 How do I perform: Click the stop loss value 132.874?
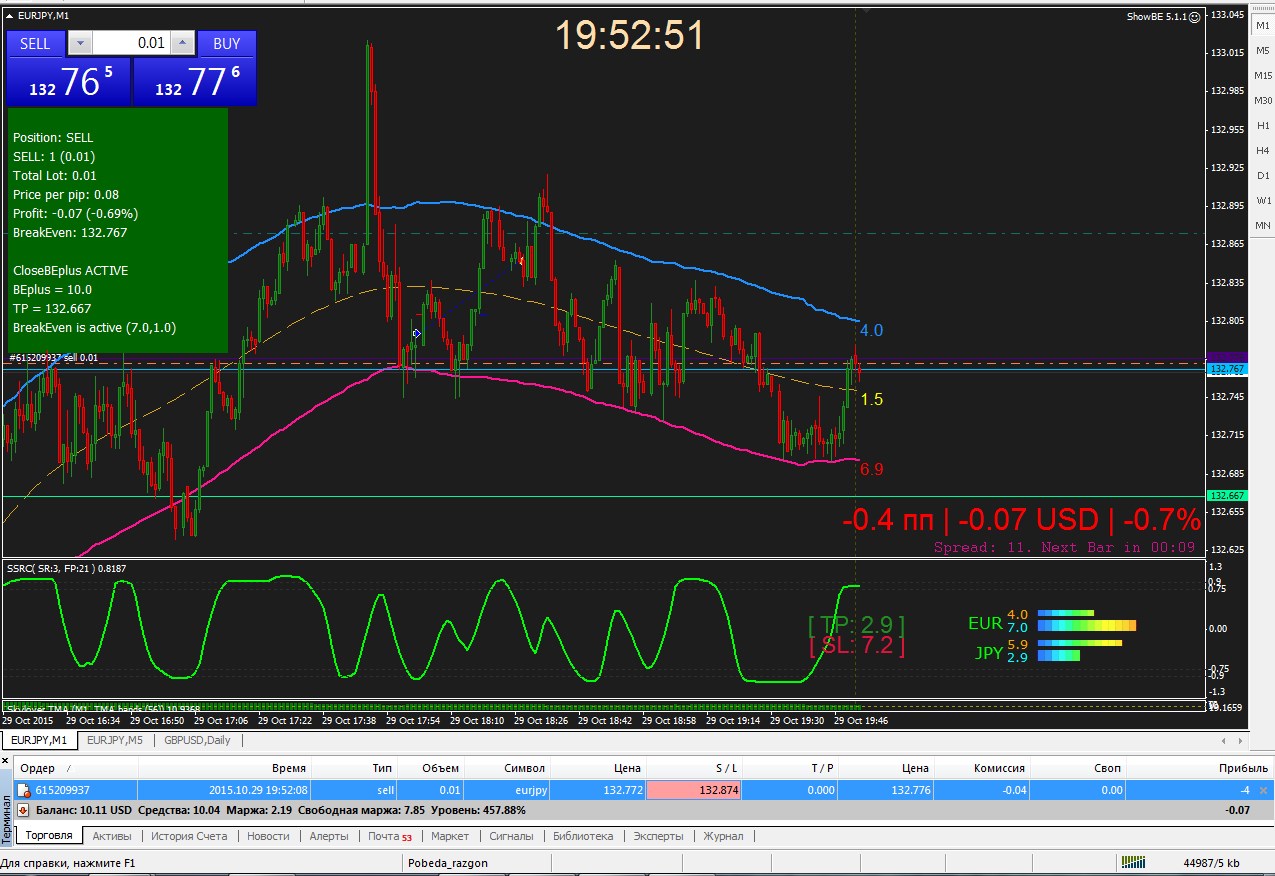(x=694, y=790)
